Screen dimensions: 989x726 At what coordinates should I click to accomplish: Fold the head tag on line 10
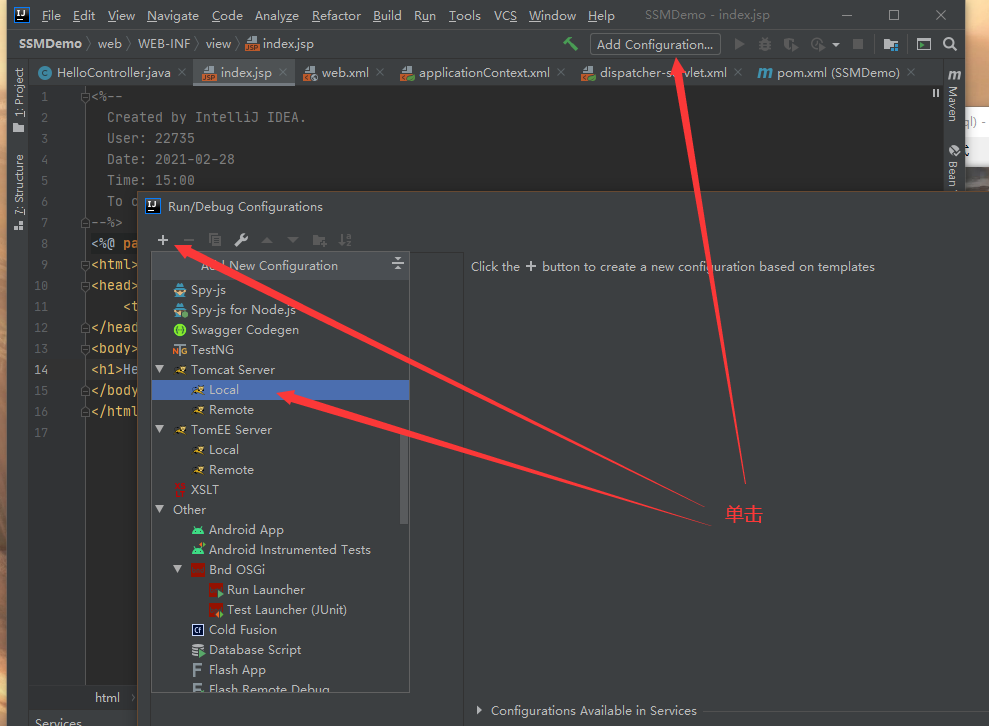coord(85,286)
